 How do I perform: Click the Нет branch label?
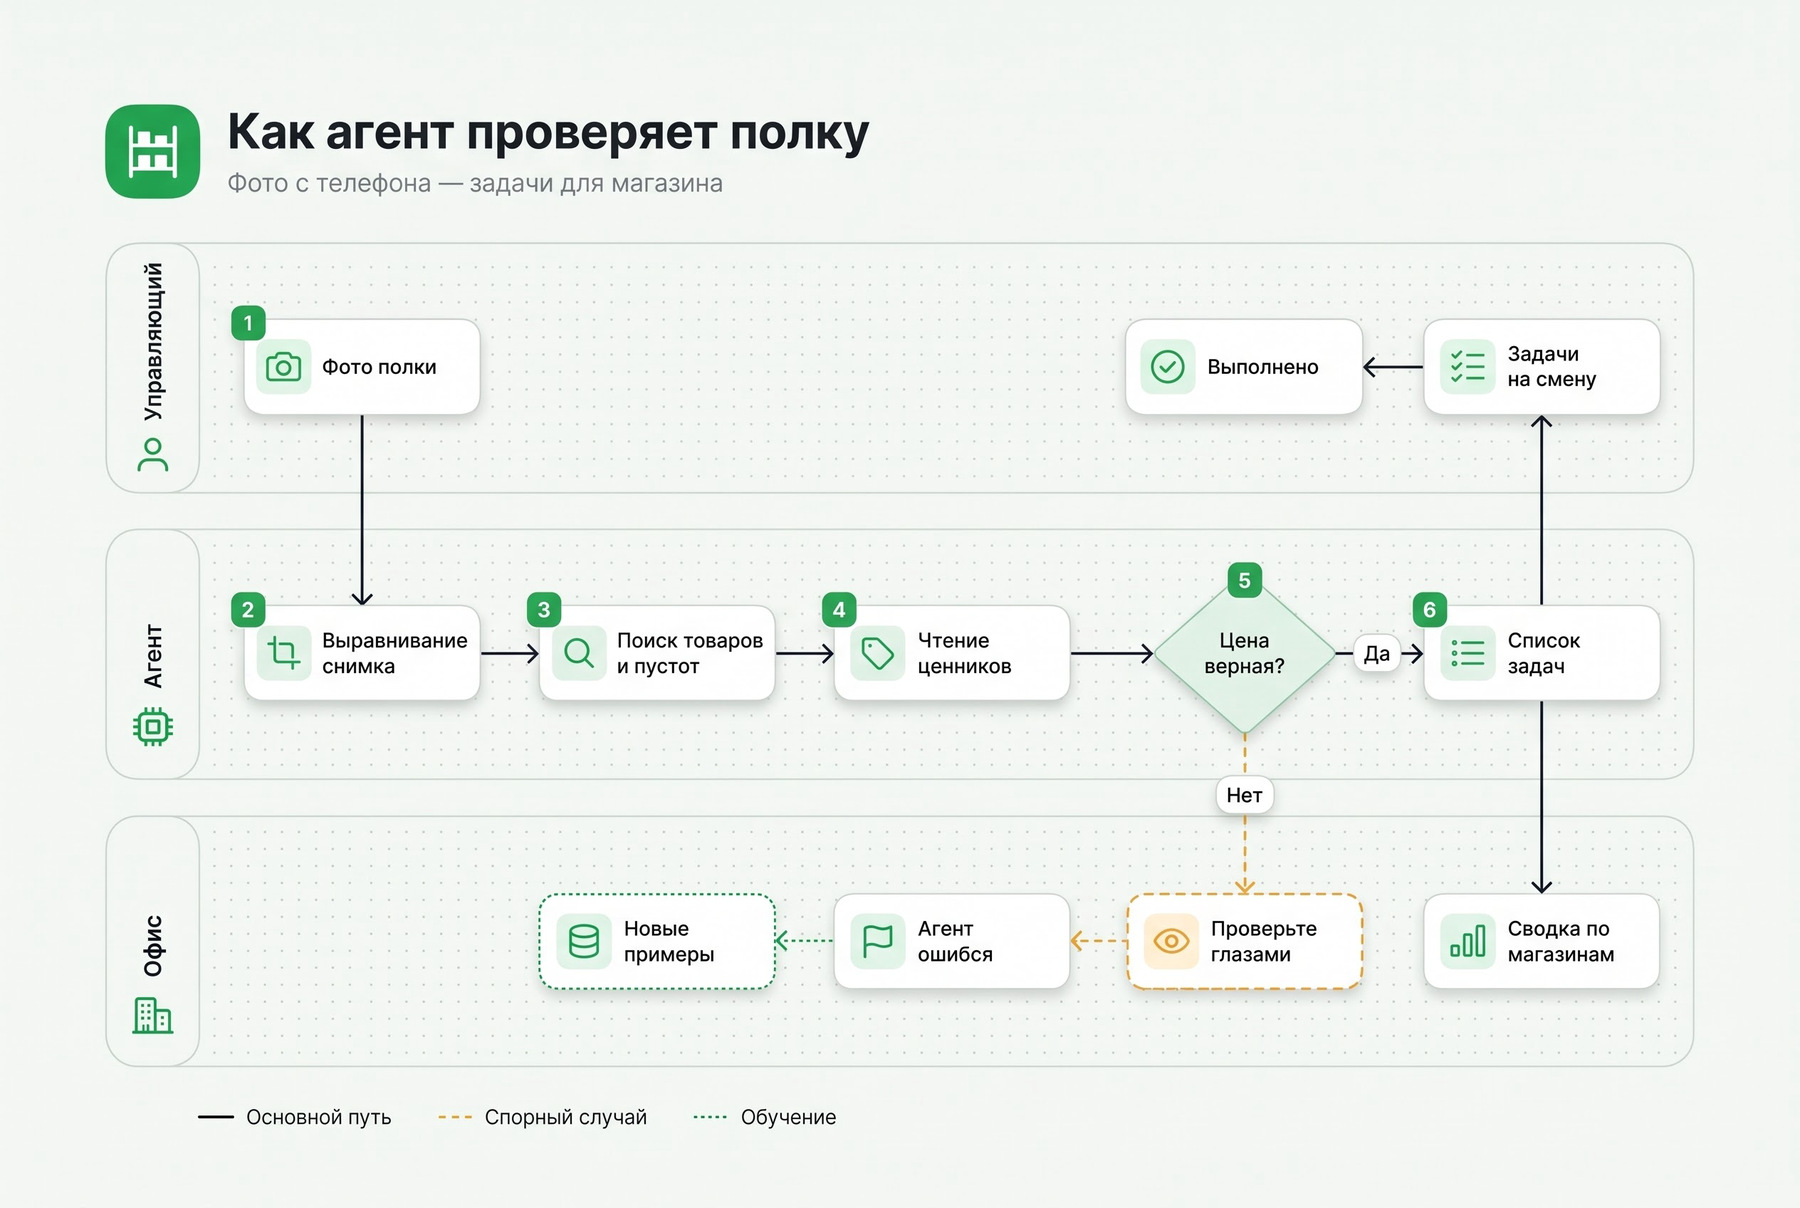tap(1245, 795)
